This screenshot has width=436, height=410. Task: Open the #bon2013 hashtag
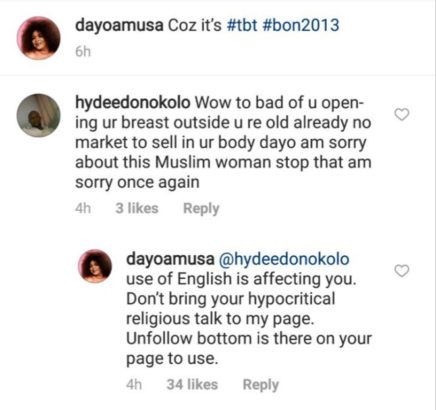pos(301,26)
